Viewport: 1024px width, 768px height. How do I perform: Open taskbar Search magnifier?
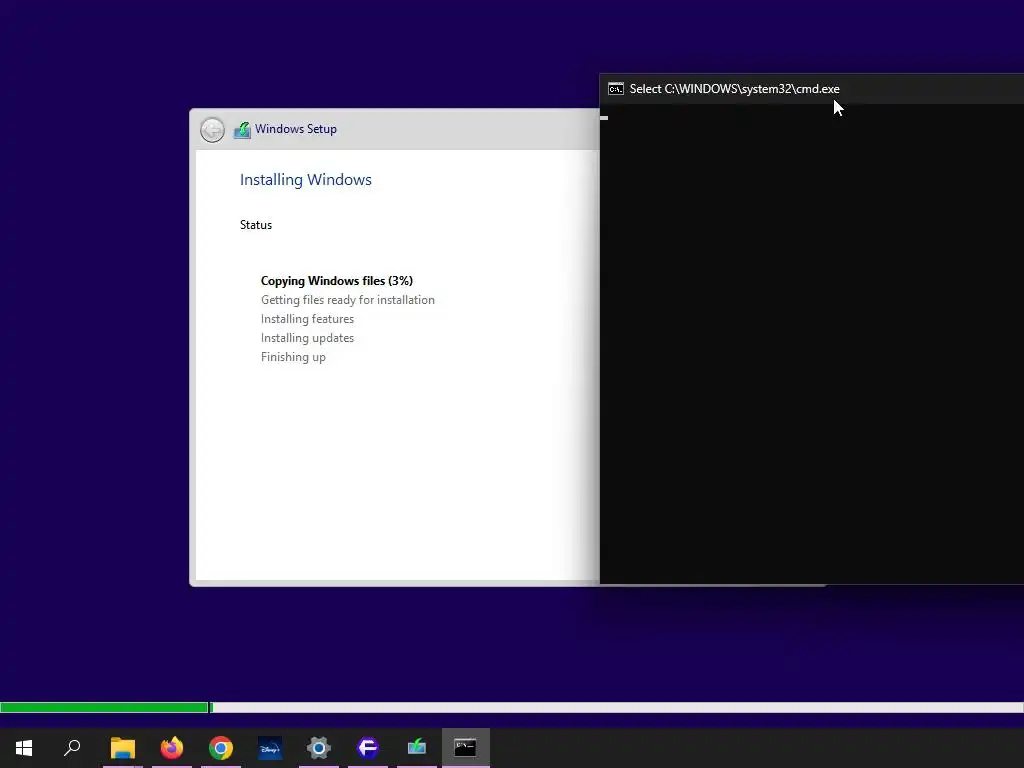72,748
